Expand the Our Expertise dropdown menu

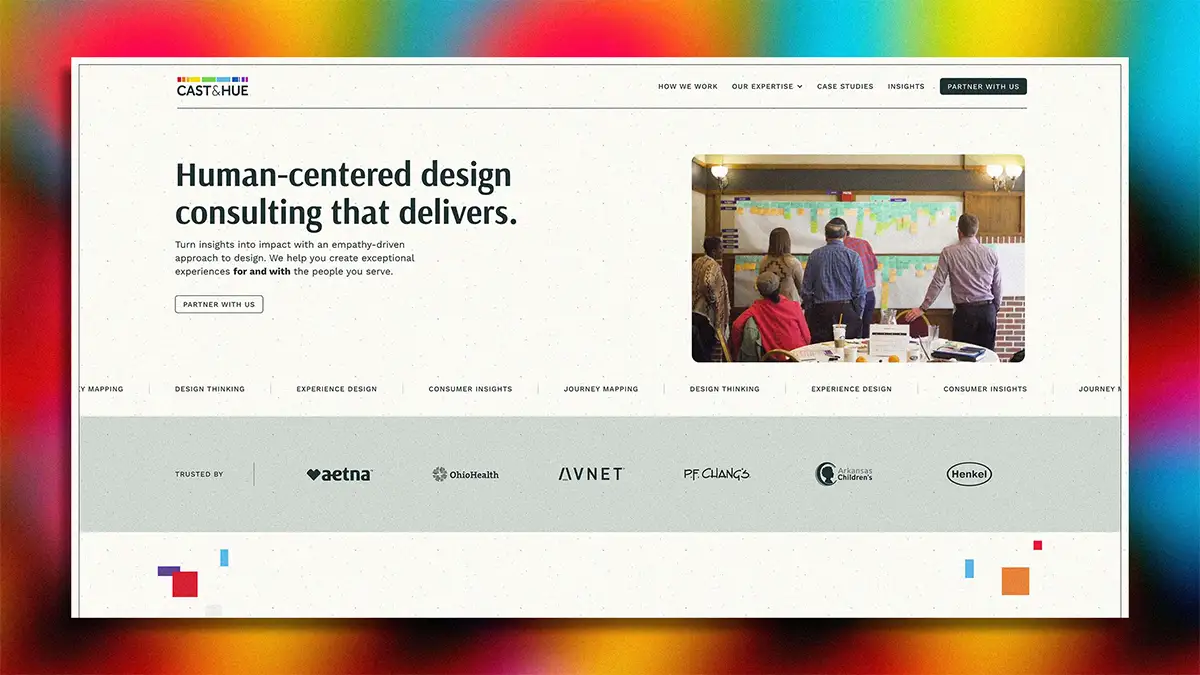pyautogui.click(x=767, y=87)
